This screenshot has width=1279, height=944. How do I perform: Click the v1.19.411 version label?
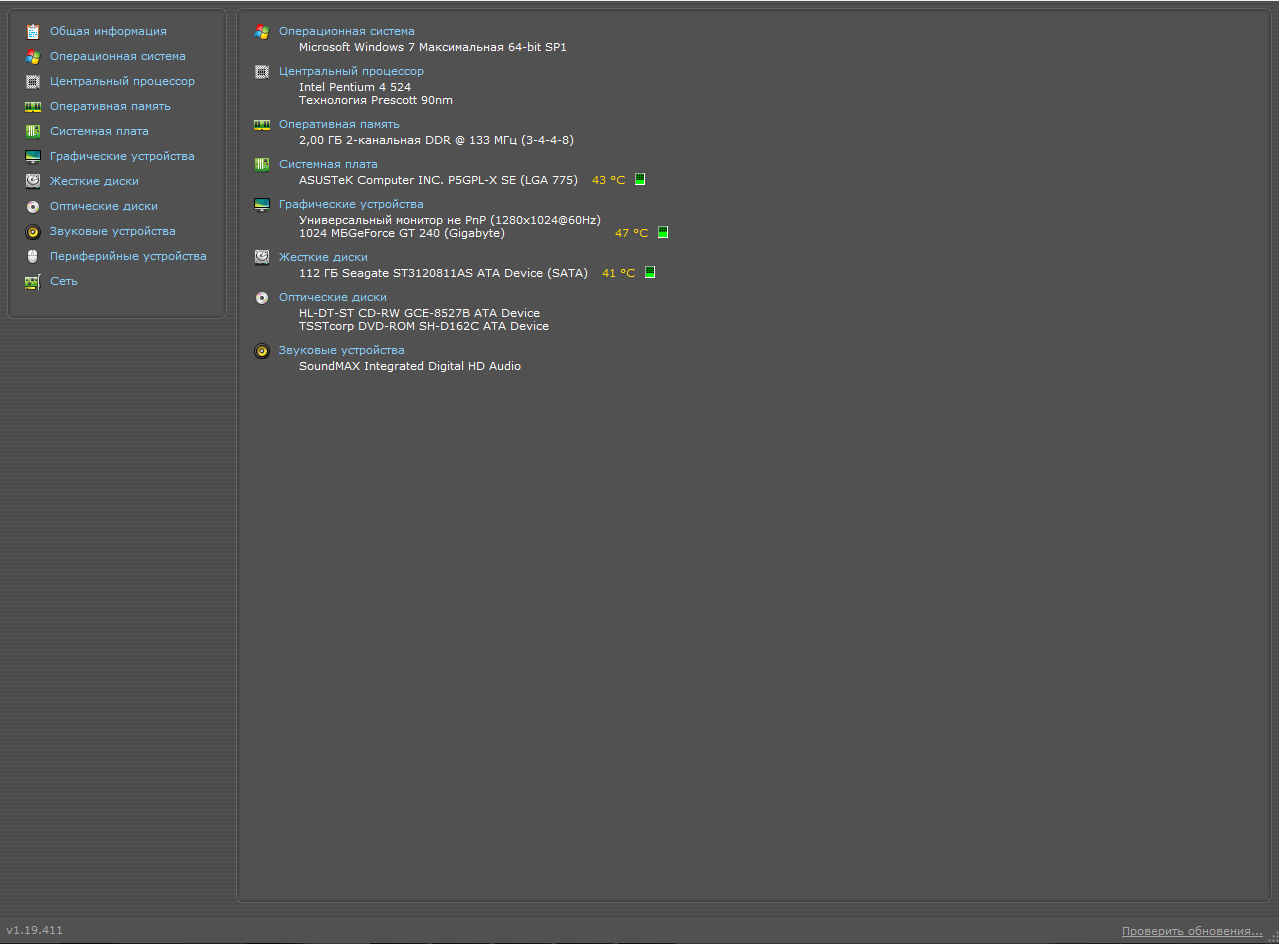point(35,930)
